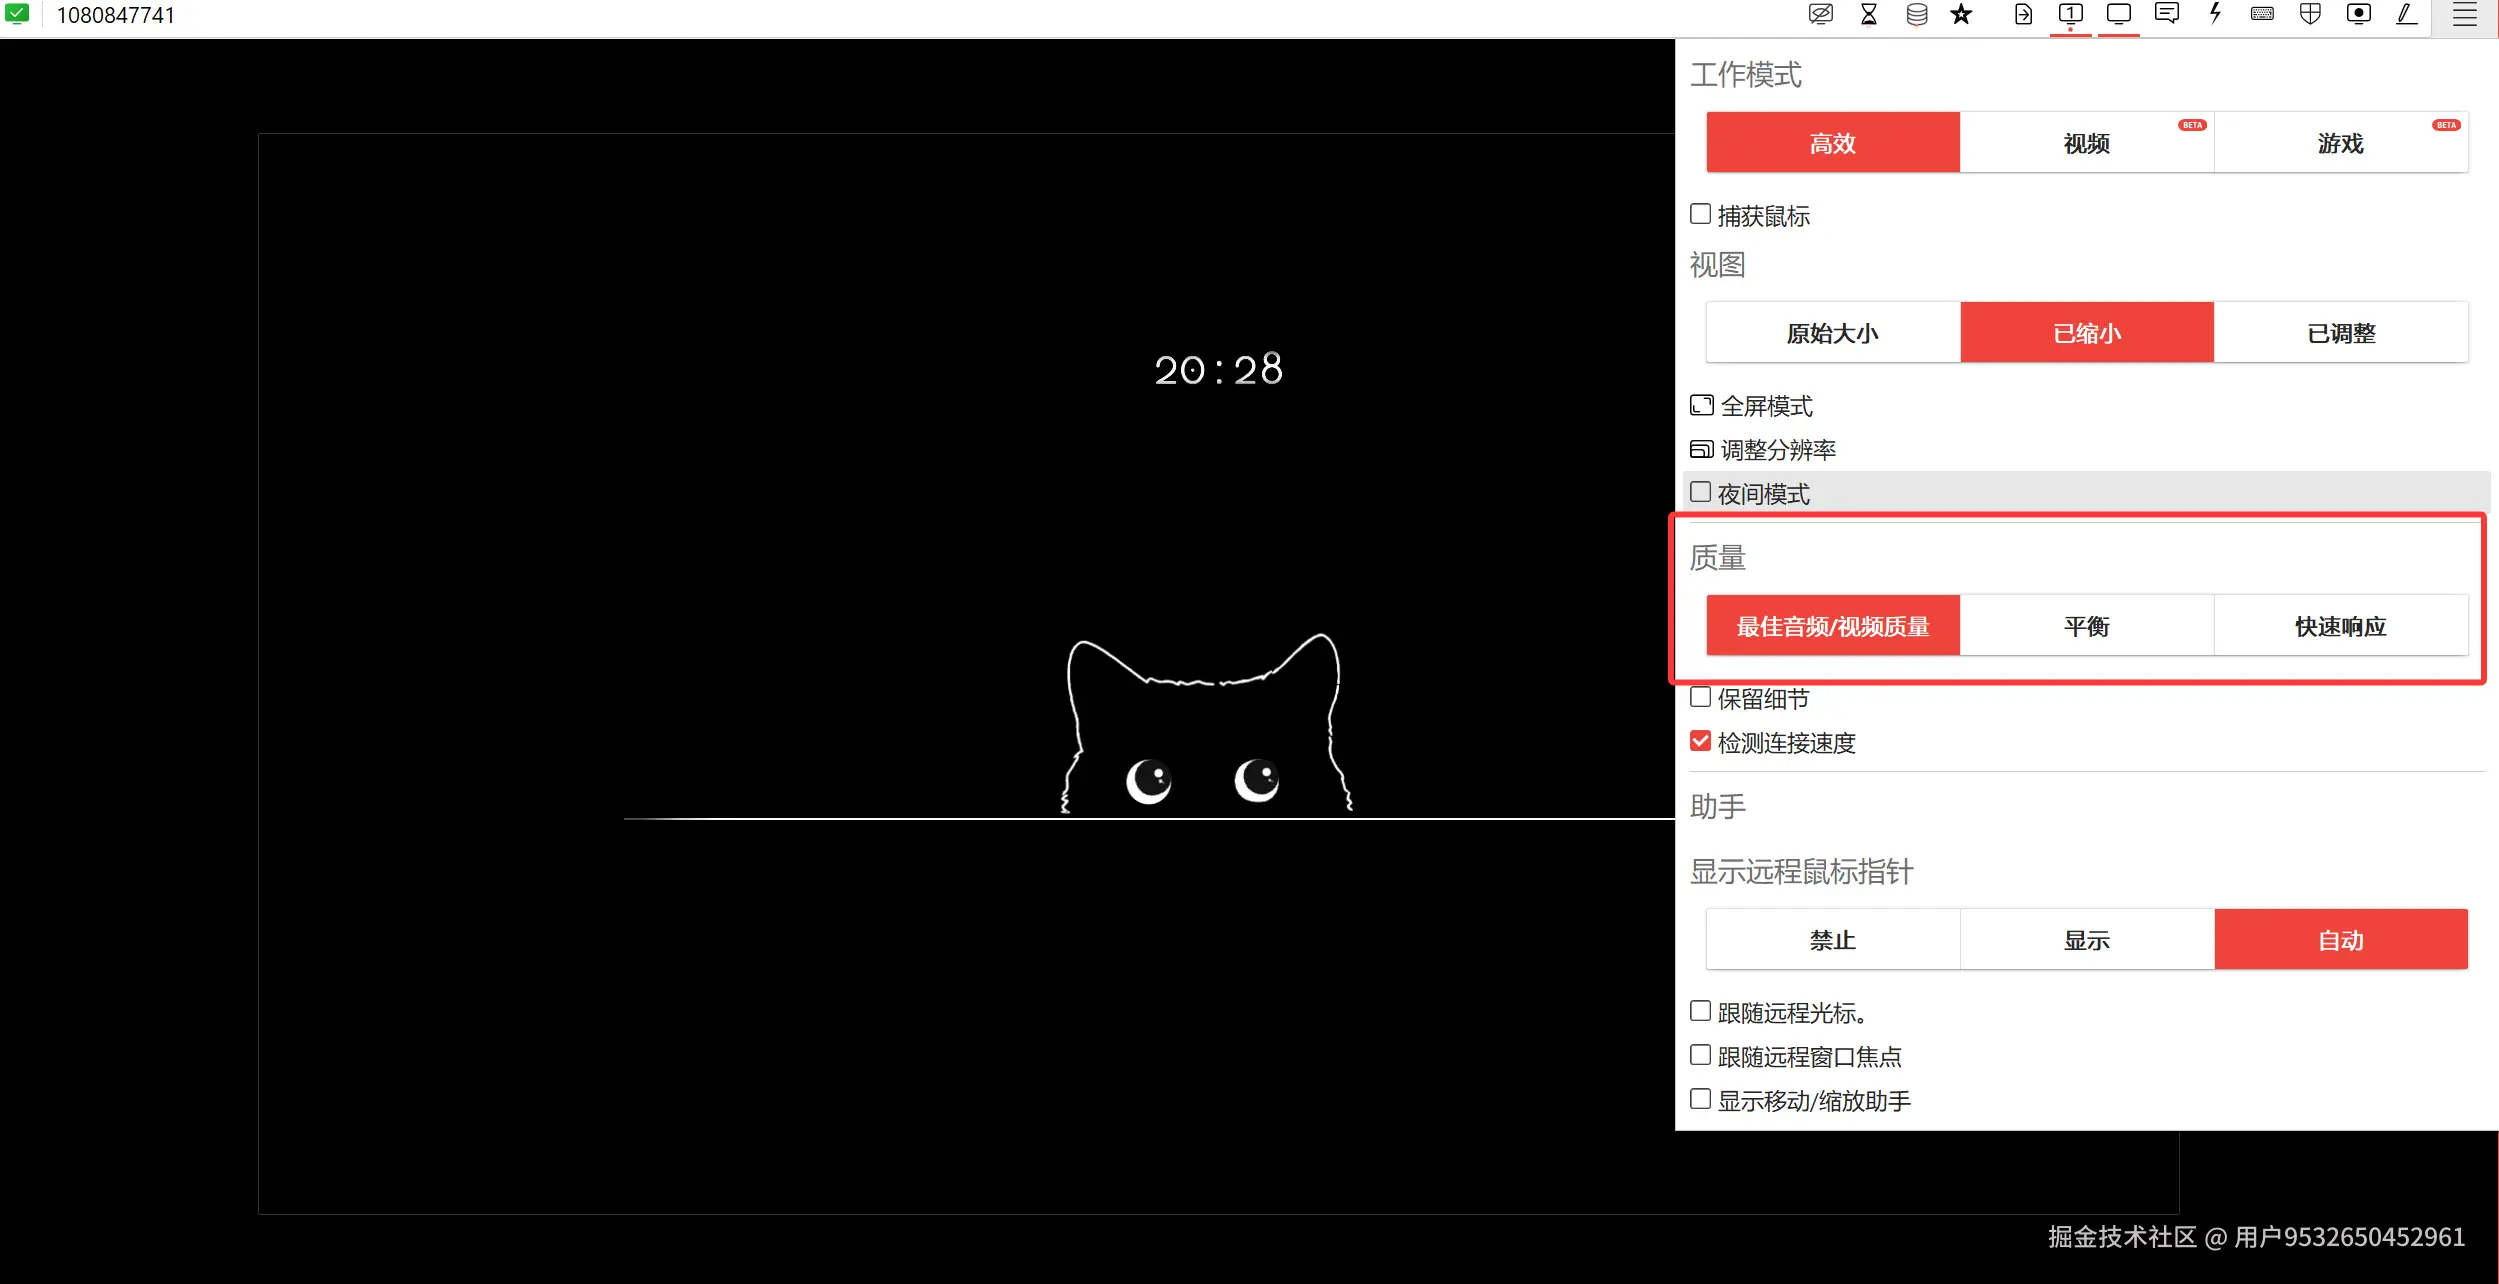Enable the 捕获鼠标 checkbox
Viewport: 2499px width, 1284px height.
click(x=1700, y=214)
